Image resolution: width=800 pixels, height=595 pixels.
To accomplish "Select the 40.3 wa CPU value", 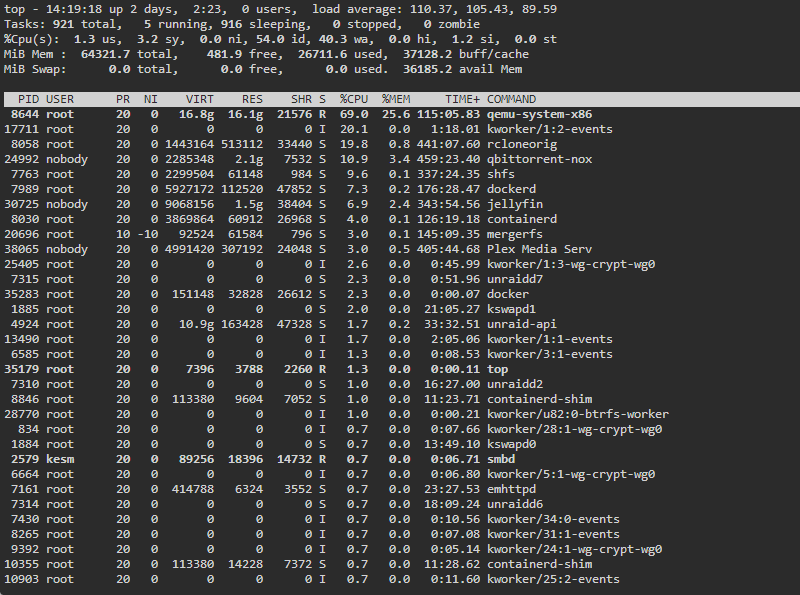I will coord(340,39).
